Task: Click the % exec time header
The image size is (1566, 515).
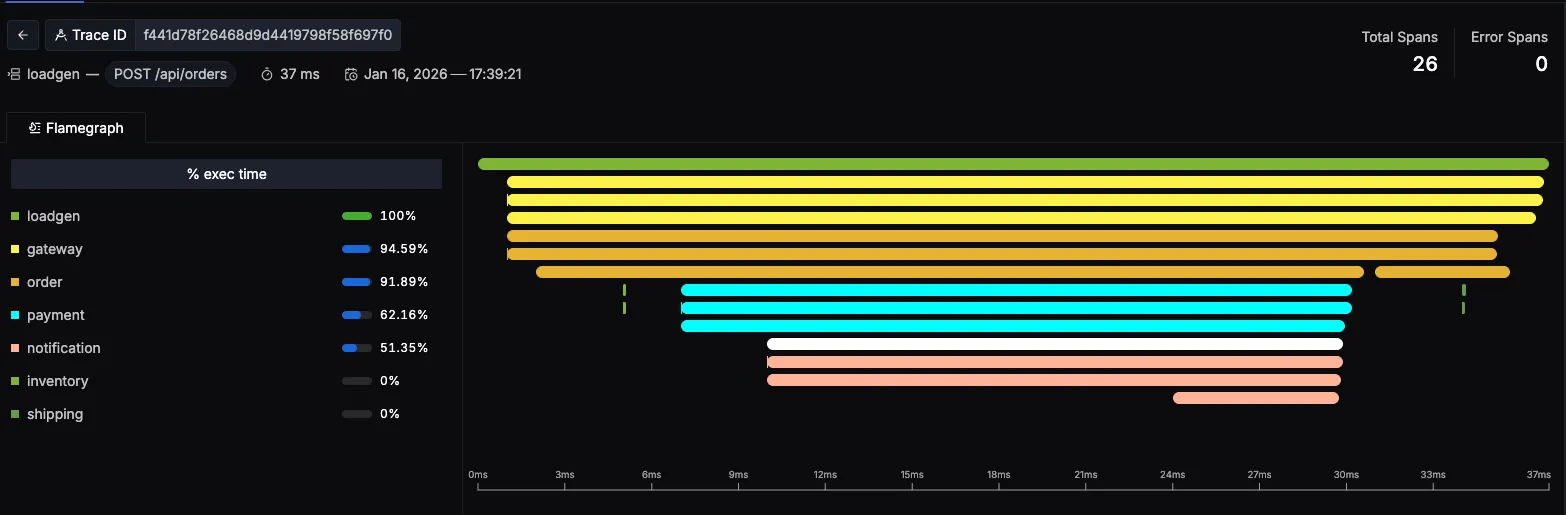Action: coord(226,174)
